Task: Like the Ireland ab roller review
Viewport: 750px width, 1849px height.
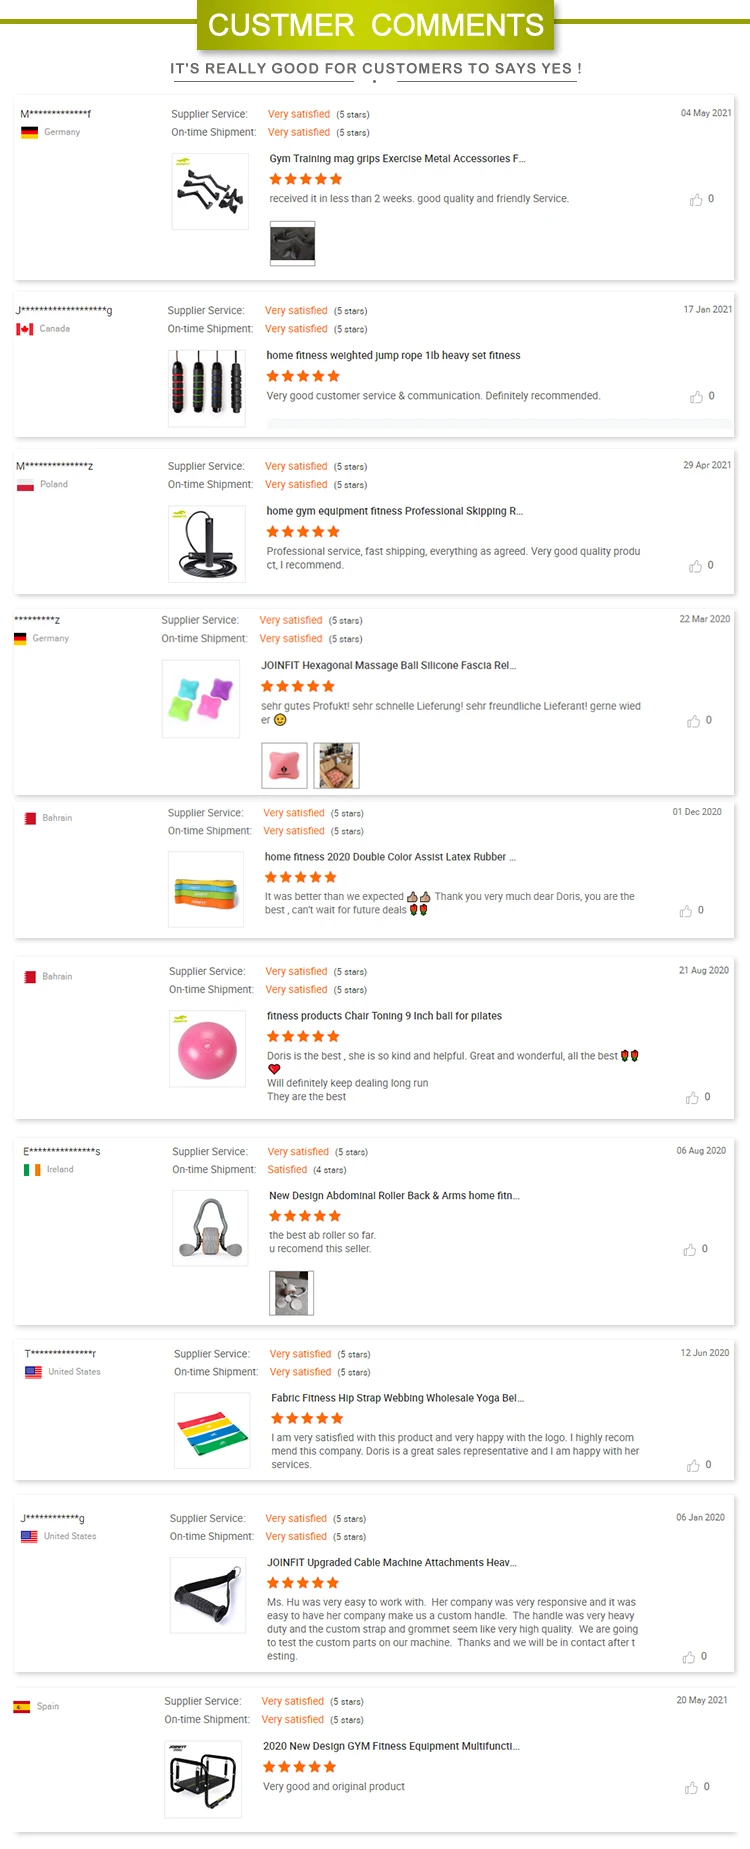Action: point(689,1250)
